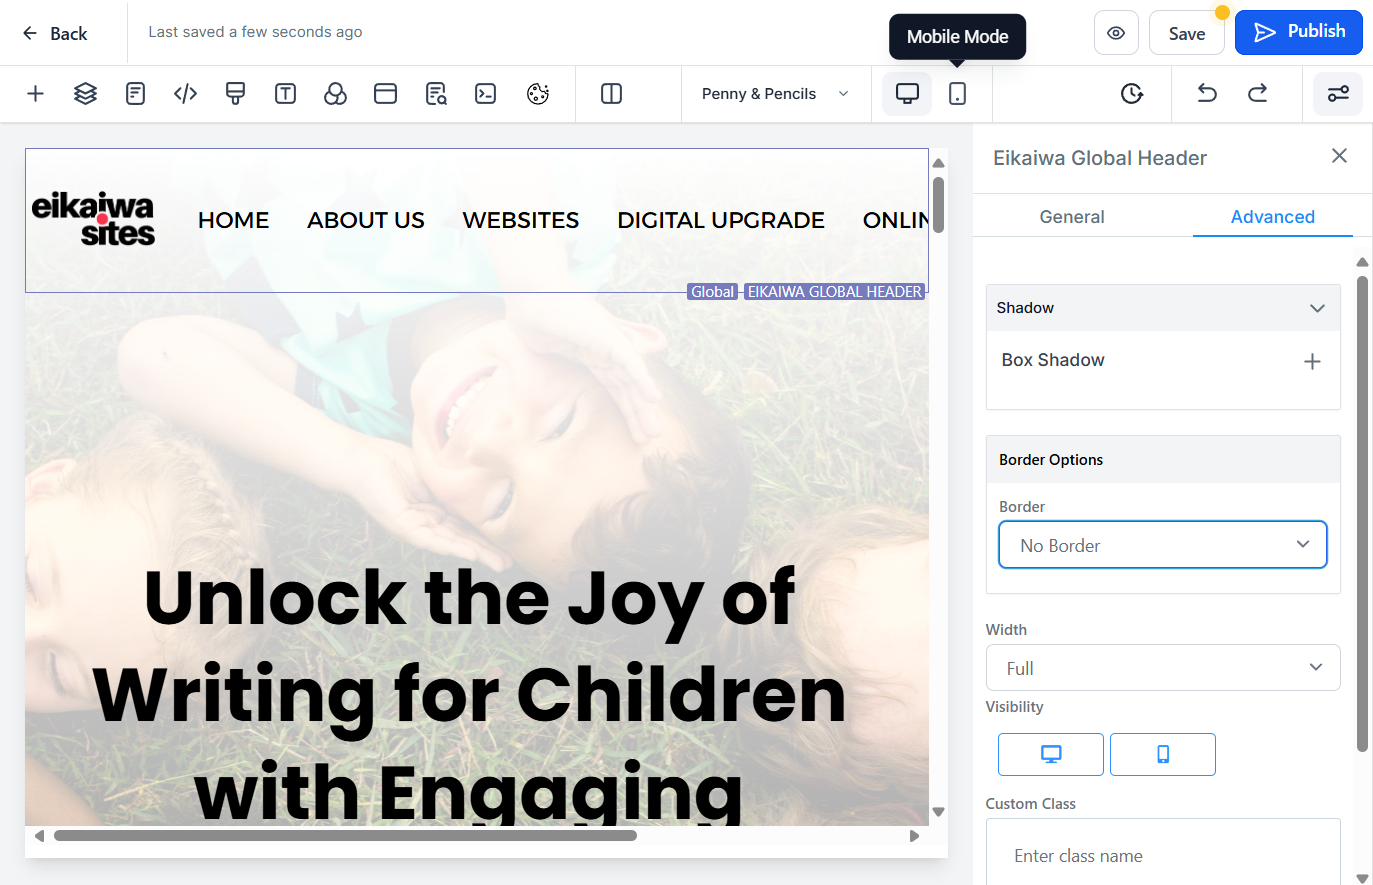Click the Back button

tap(55, 33)
